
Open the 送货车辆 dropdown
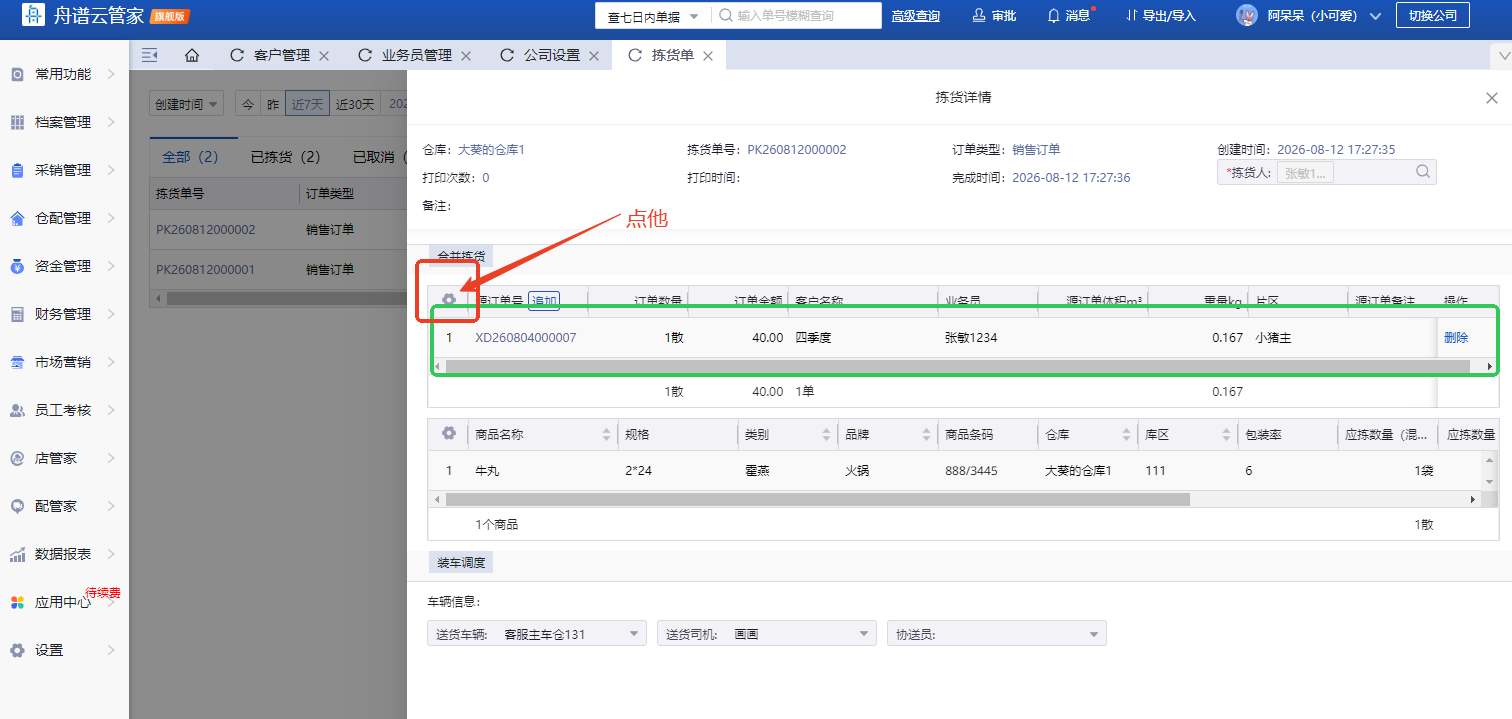pos(537,634)
